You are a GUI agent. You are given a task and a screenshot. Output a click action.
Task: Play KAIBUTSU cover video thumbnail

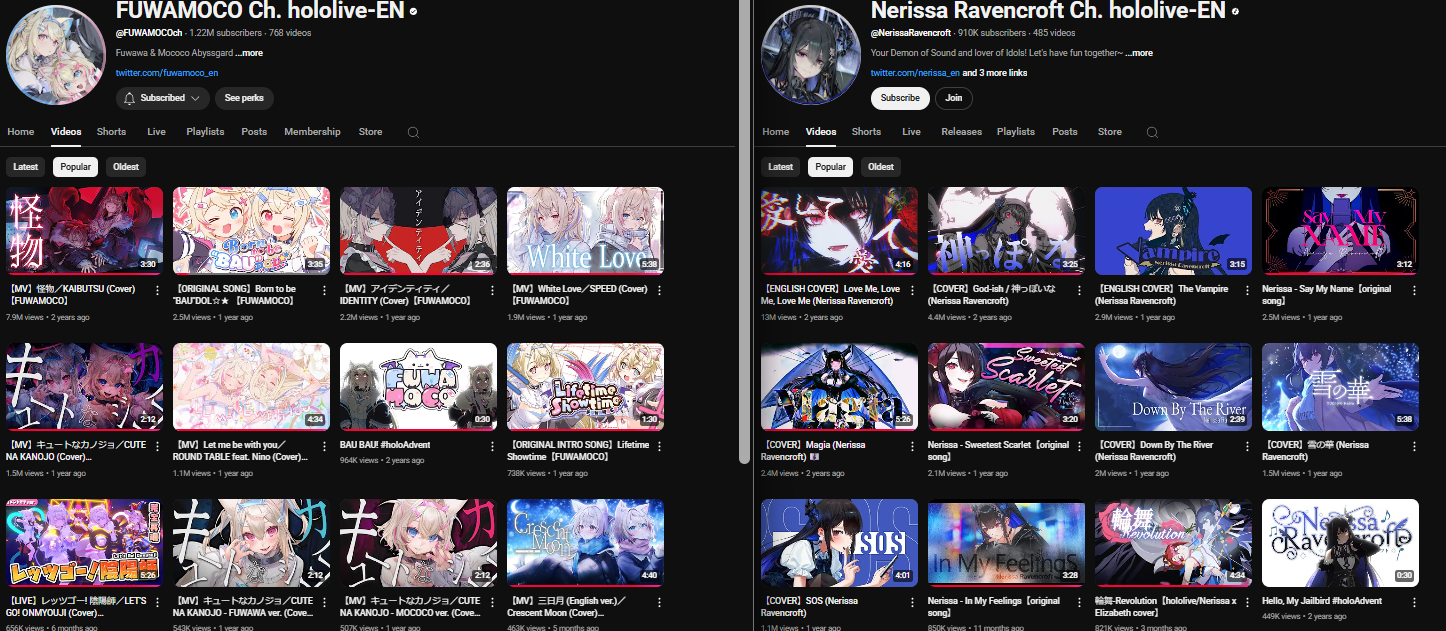tap(84, 231)
